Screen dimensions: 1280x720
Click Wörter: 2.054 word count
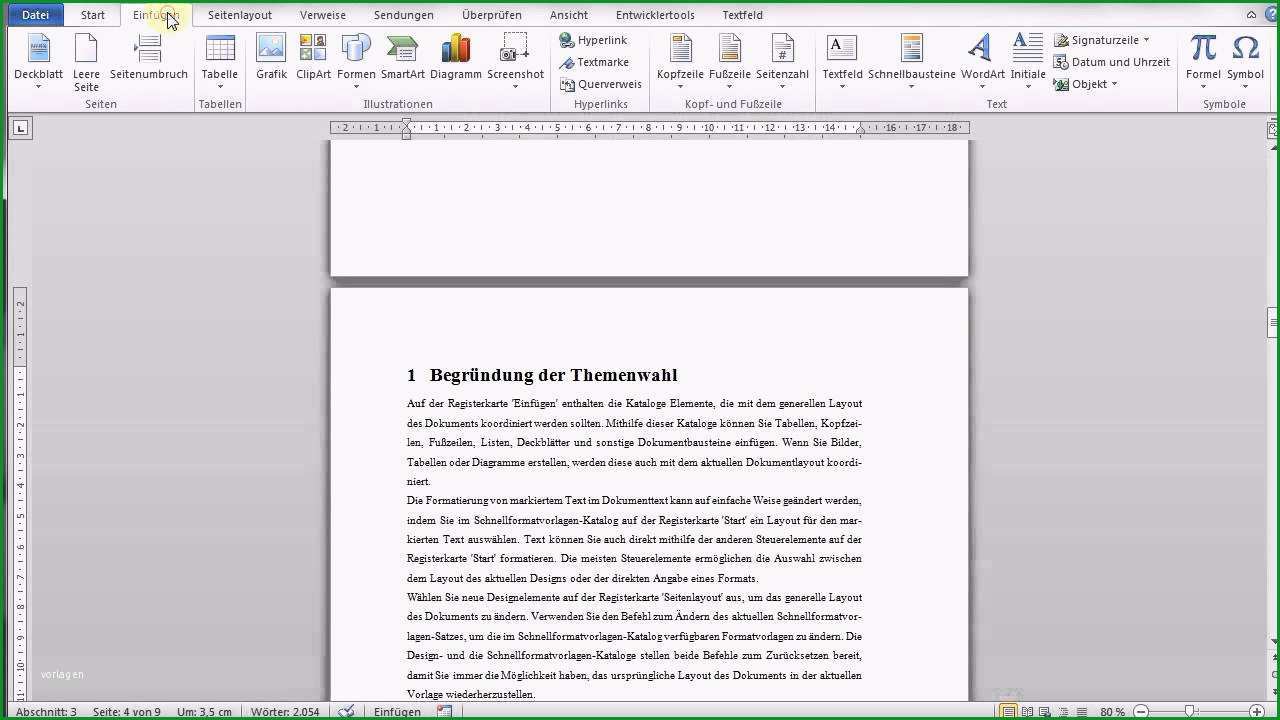coord(283,711)
